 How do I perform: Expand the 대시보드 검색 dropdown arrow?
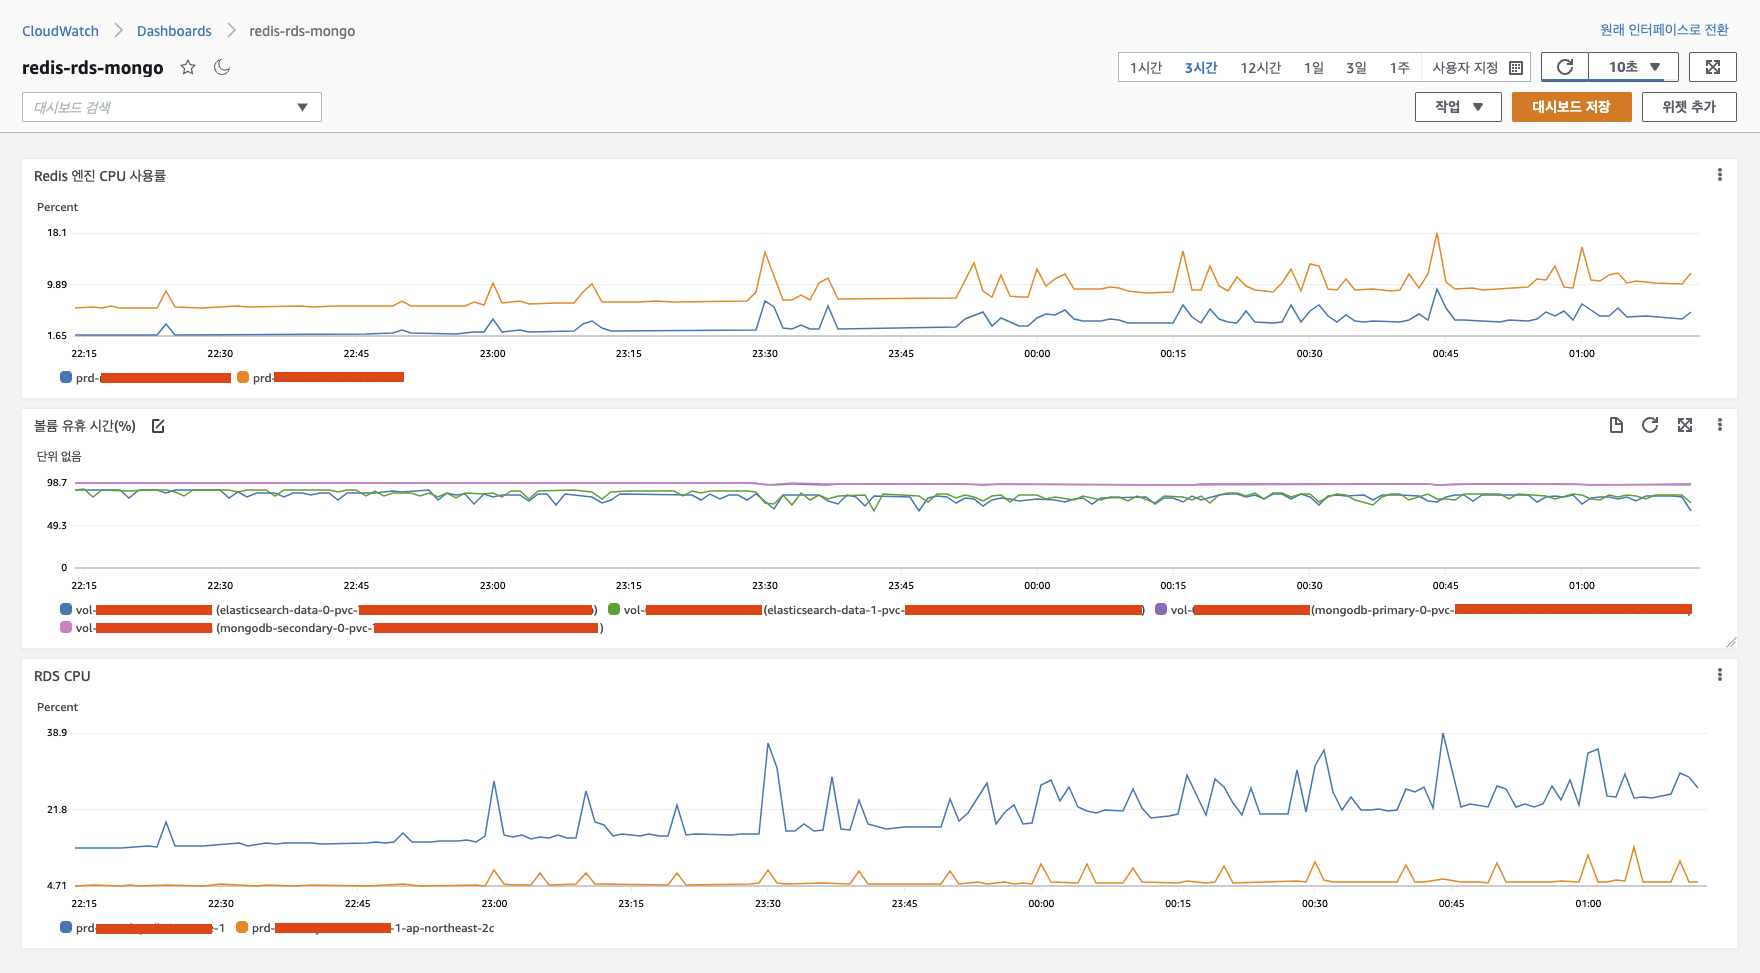pyautogui.click(x=302, y=107)
